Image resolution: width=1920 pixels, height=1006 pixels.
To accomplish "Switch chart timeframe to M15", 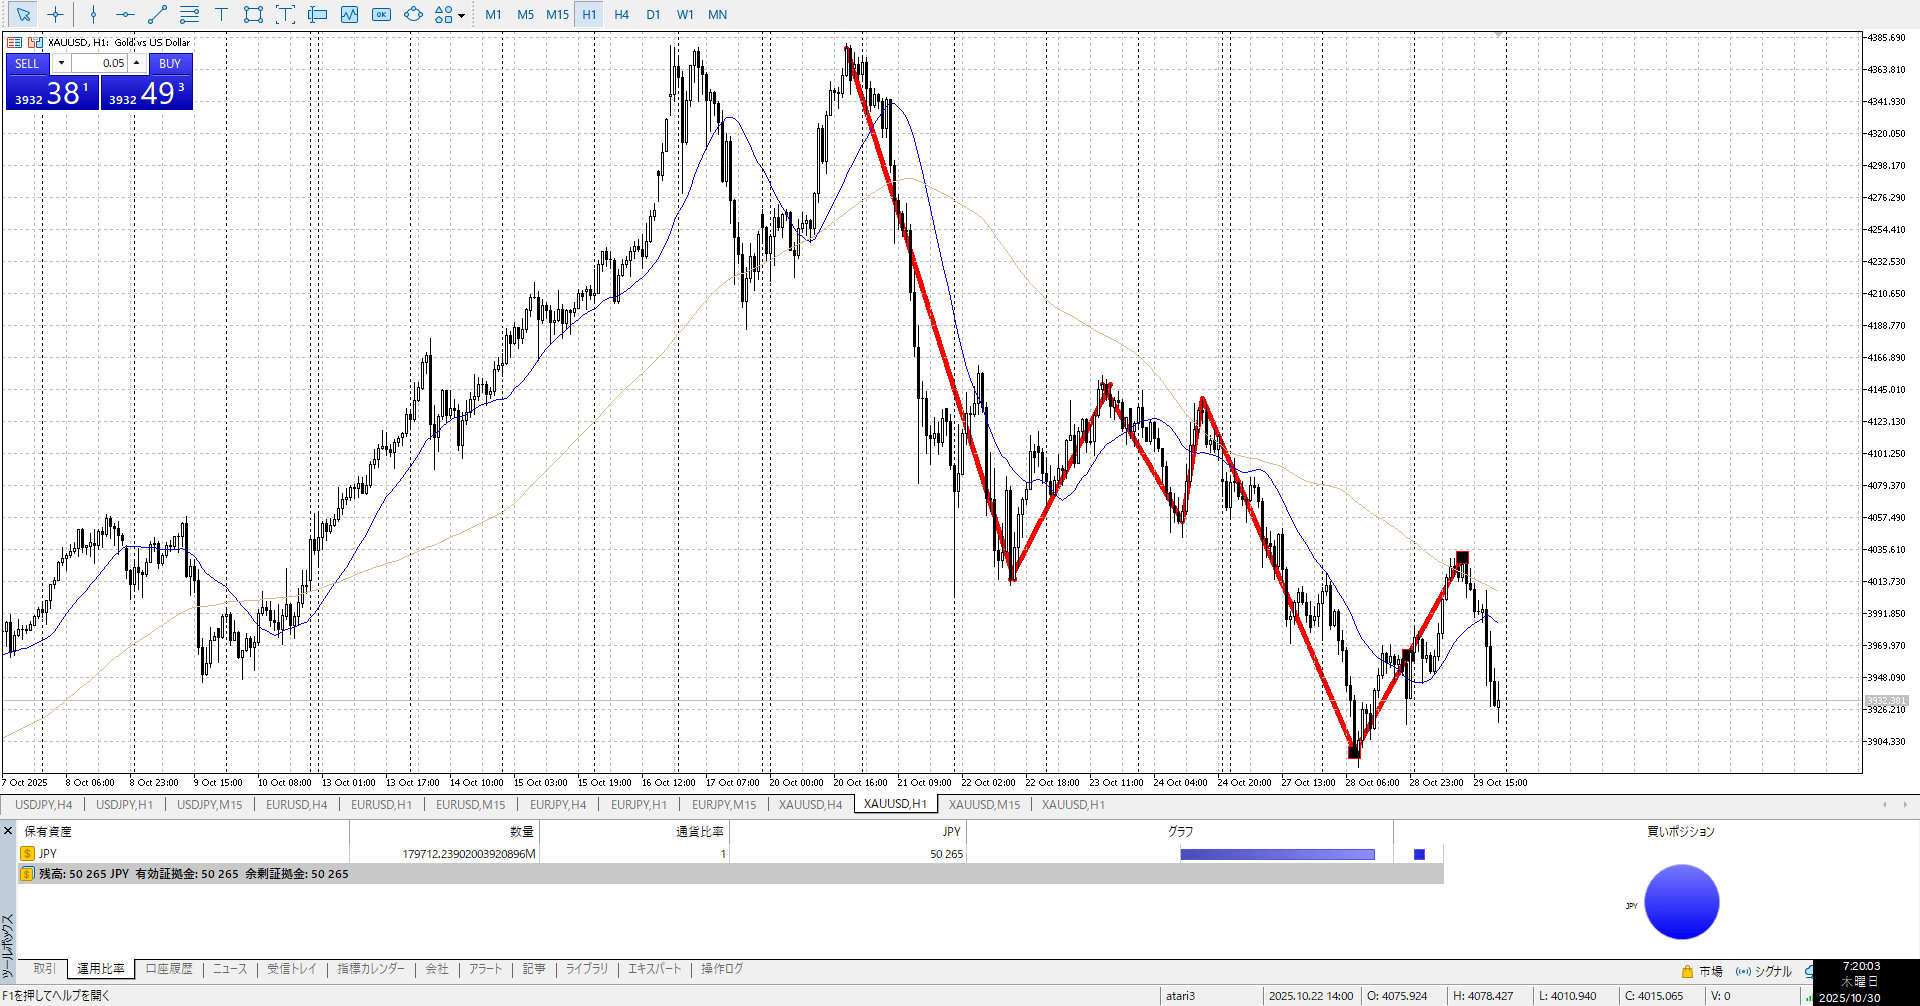I will 557,14.
